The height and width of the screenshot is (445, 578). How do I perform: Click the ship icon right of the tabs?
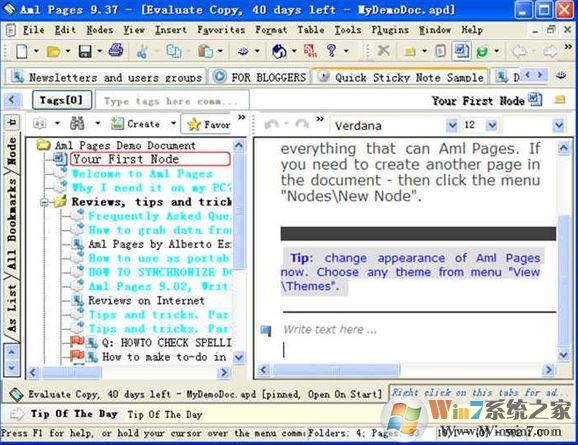click(x=561, y=76)
